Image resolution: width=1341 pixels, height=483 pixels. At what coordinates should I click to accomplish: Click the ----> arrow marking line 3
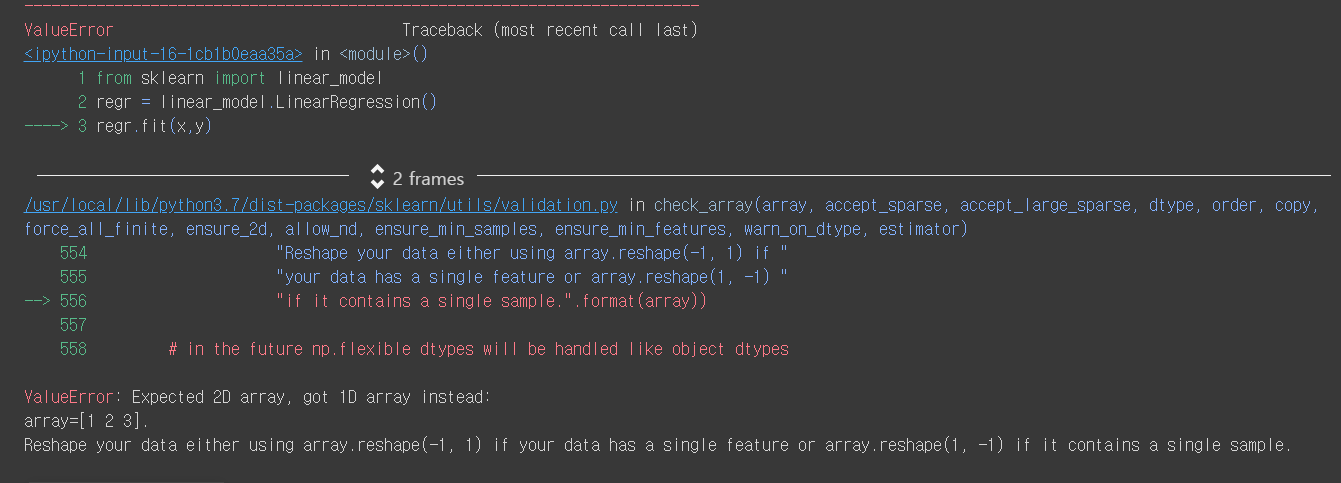coord(46,126)
